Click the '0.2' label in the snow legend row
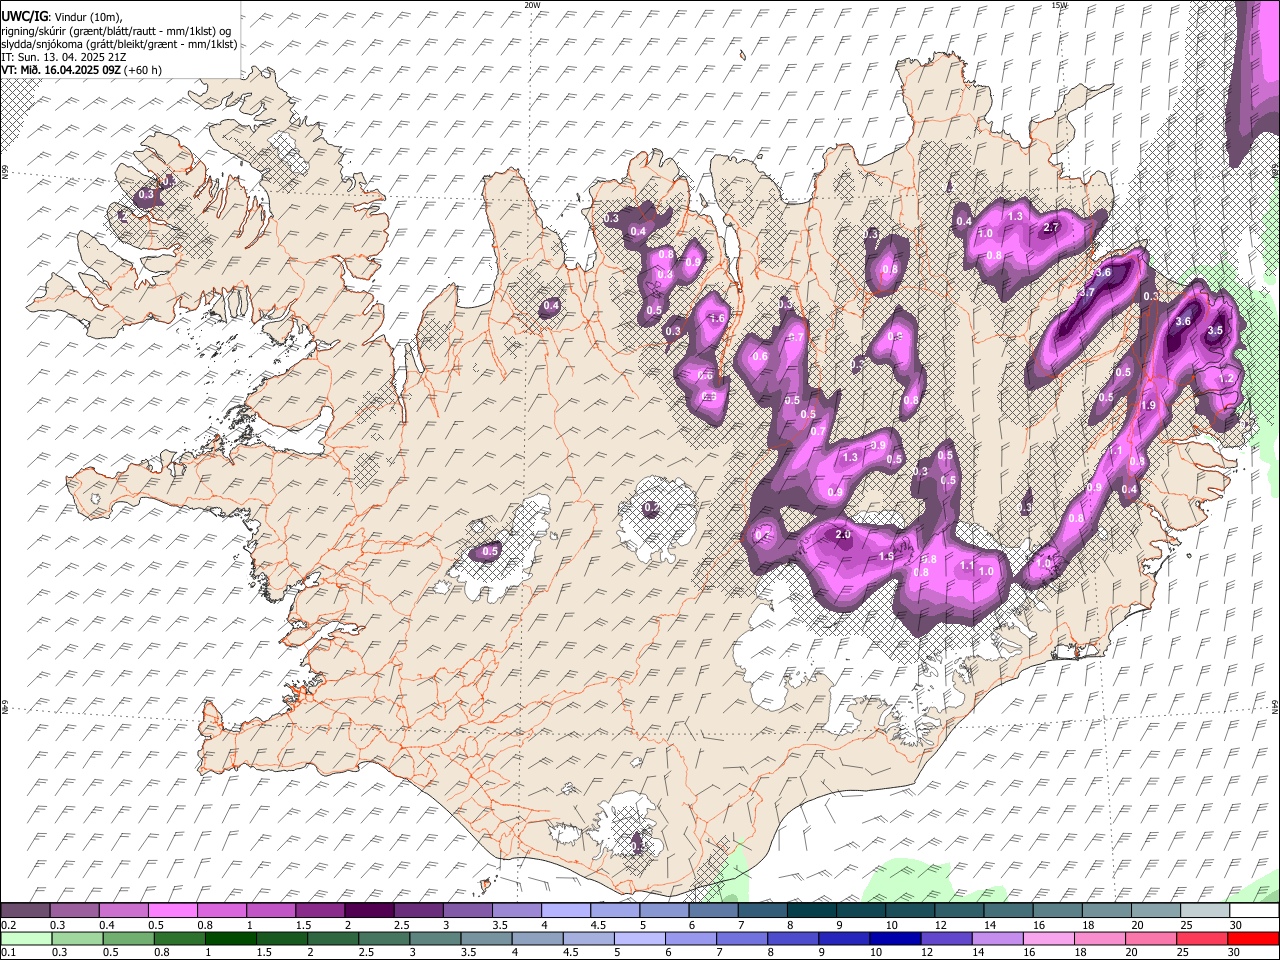 8,925
